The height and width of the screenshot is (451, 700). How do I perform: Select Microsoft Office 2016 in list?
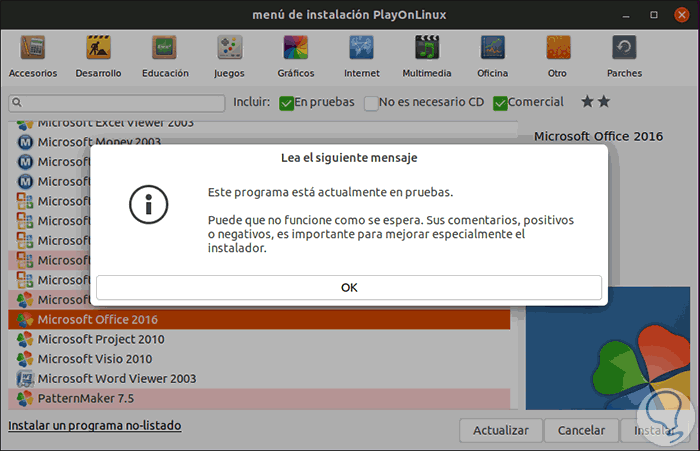(x=259, y=320)
